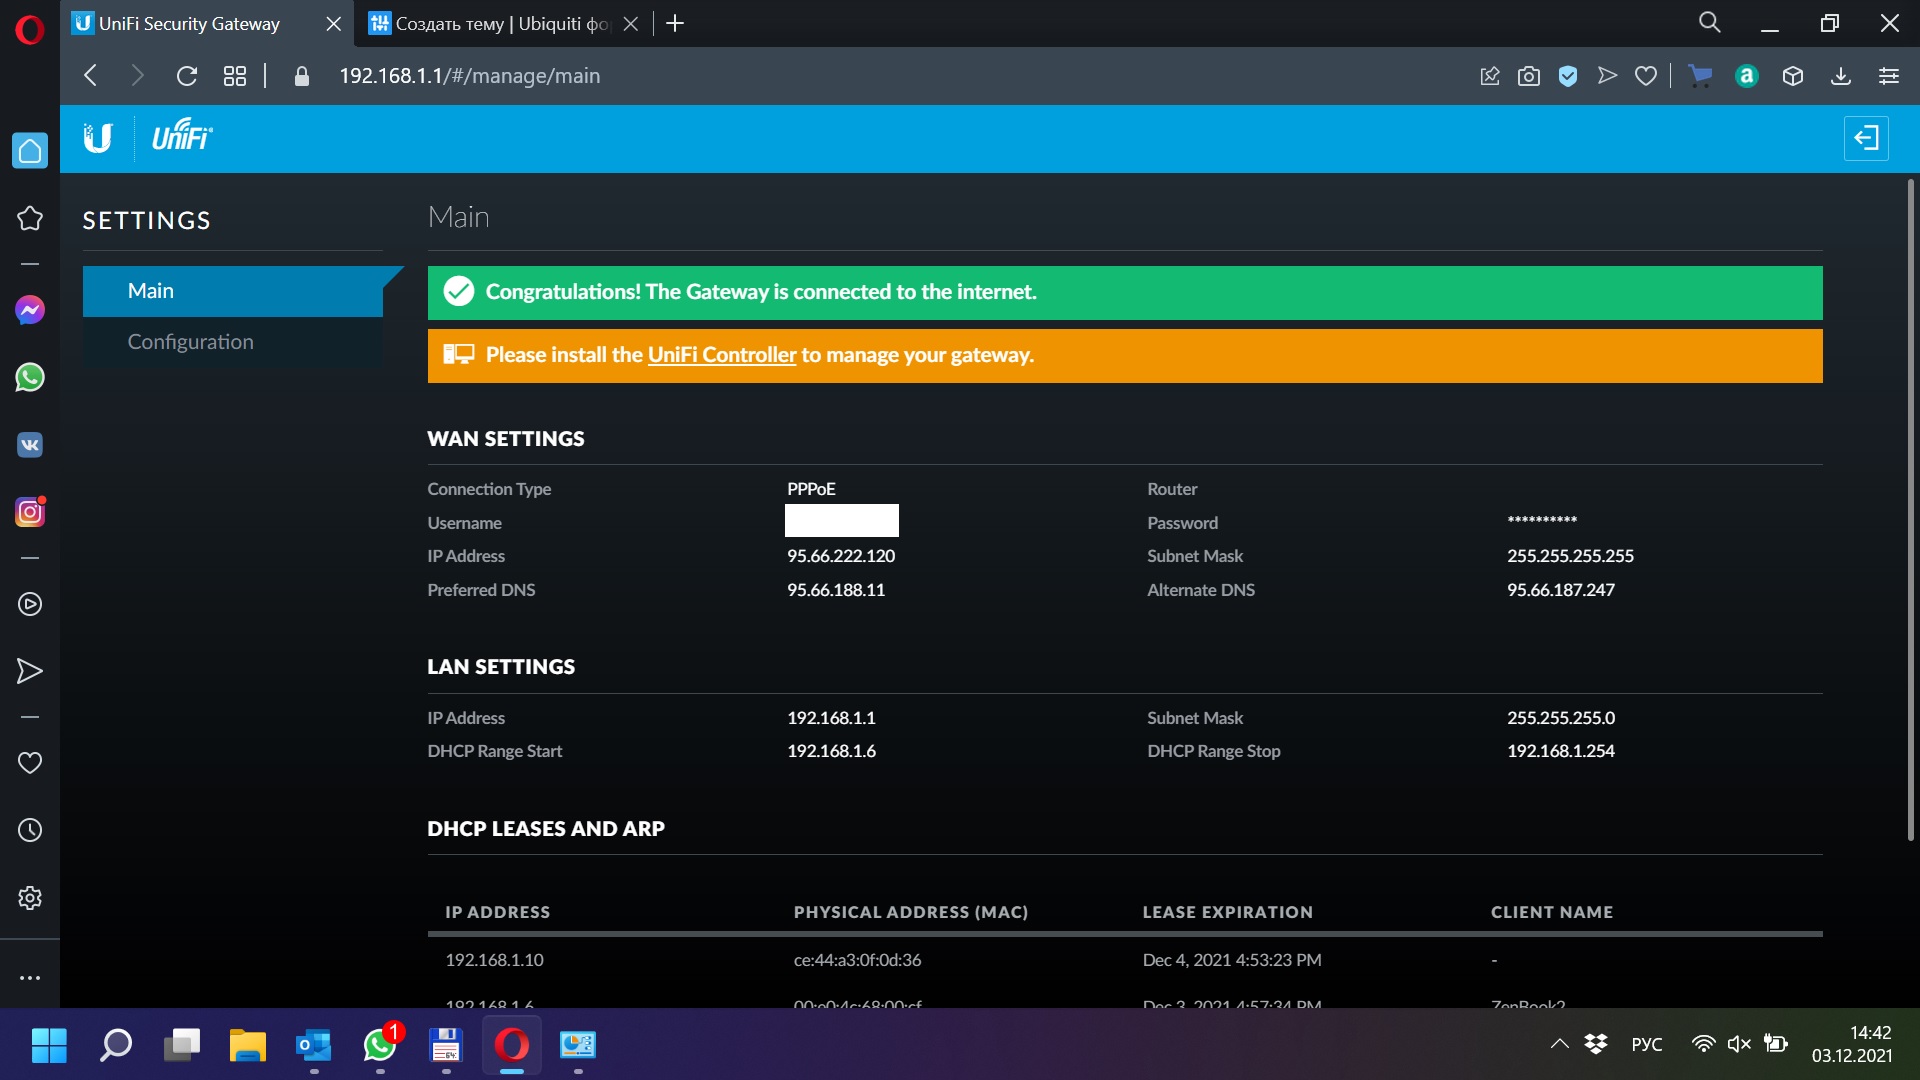
Task: Open the UniFi Controller link
Action: click(722, 355)
